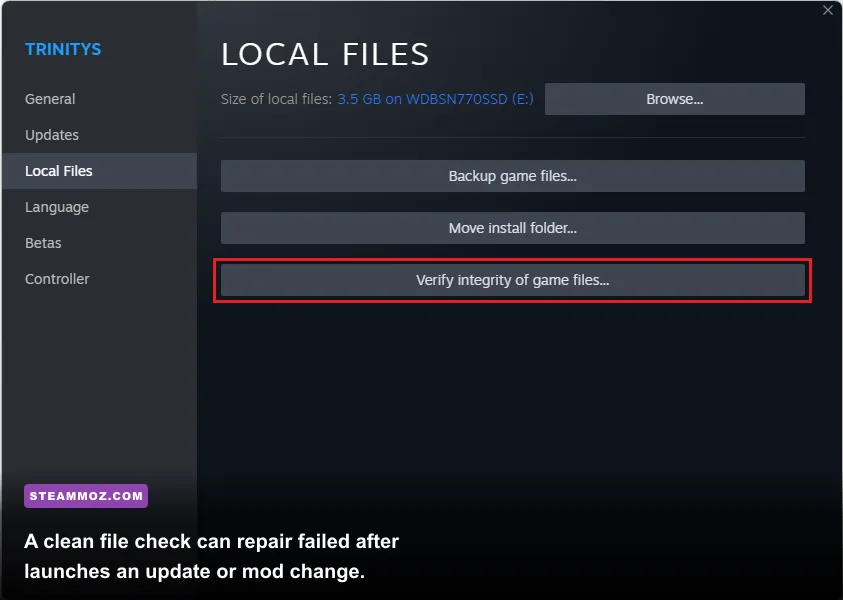Close the properties window with X
Image resolution: width=843 pixels, height=600 pixels.
click(x=828, y=10)
